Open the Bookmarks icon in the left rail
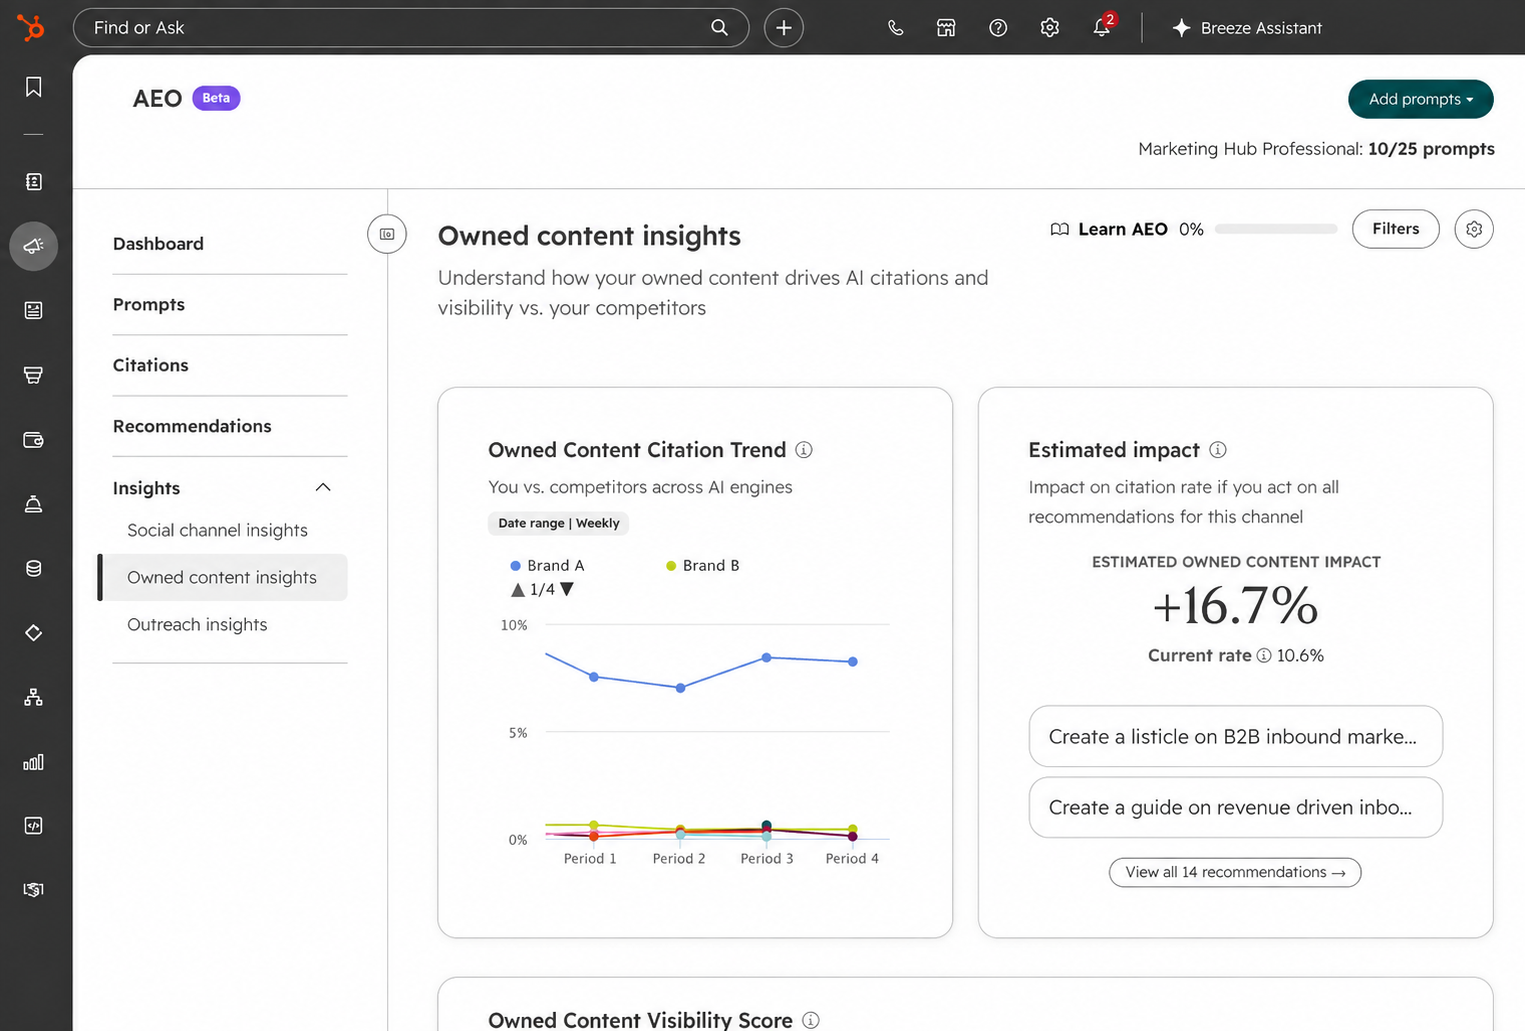The height and width of the screenshot is (1031, 1525). (x=34, y=87)
